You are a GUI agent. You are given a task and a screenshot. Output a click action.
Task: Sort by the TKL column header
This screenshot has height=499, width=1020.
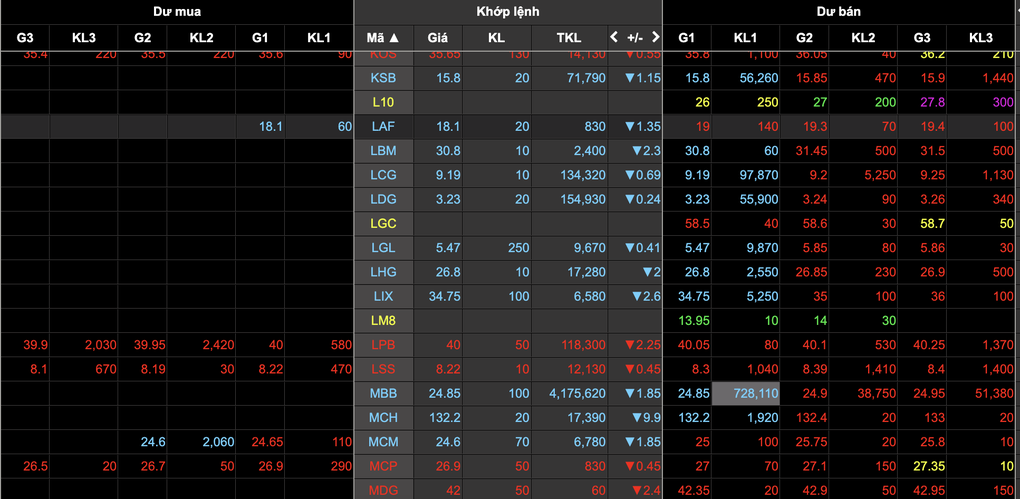(569, 38)
